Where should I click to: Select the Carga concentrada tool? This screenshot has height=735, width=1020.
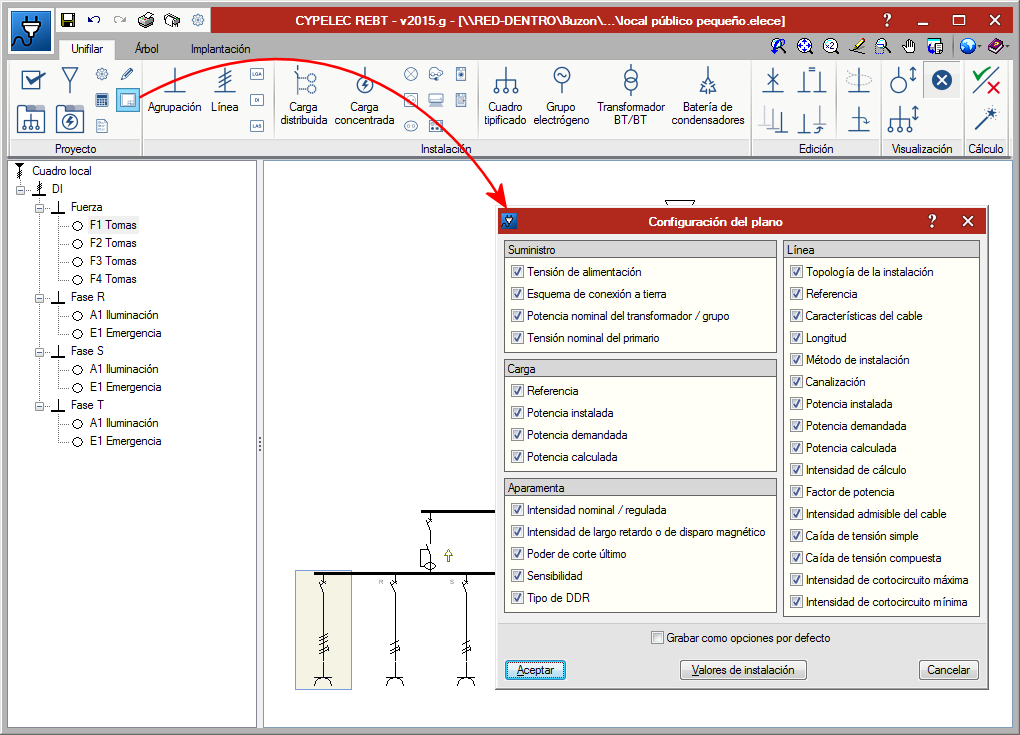364,96
